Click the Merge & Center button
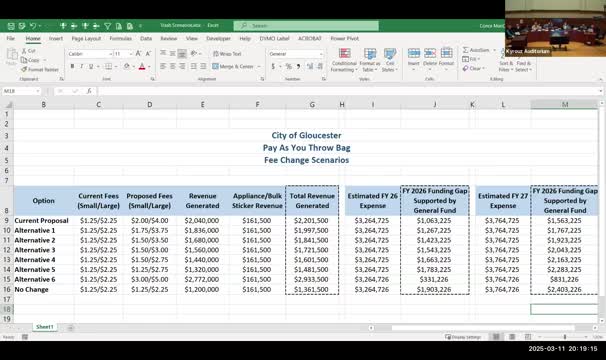This screenshot has width=606, height=360. tap(233, 67)
